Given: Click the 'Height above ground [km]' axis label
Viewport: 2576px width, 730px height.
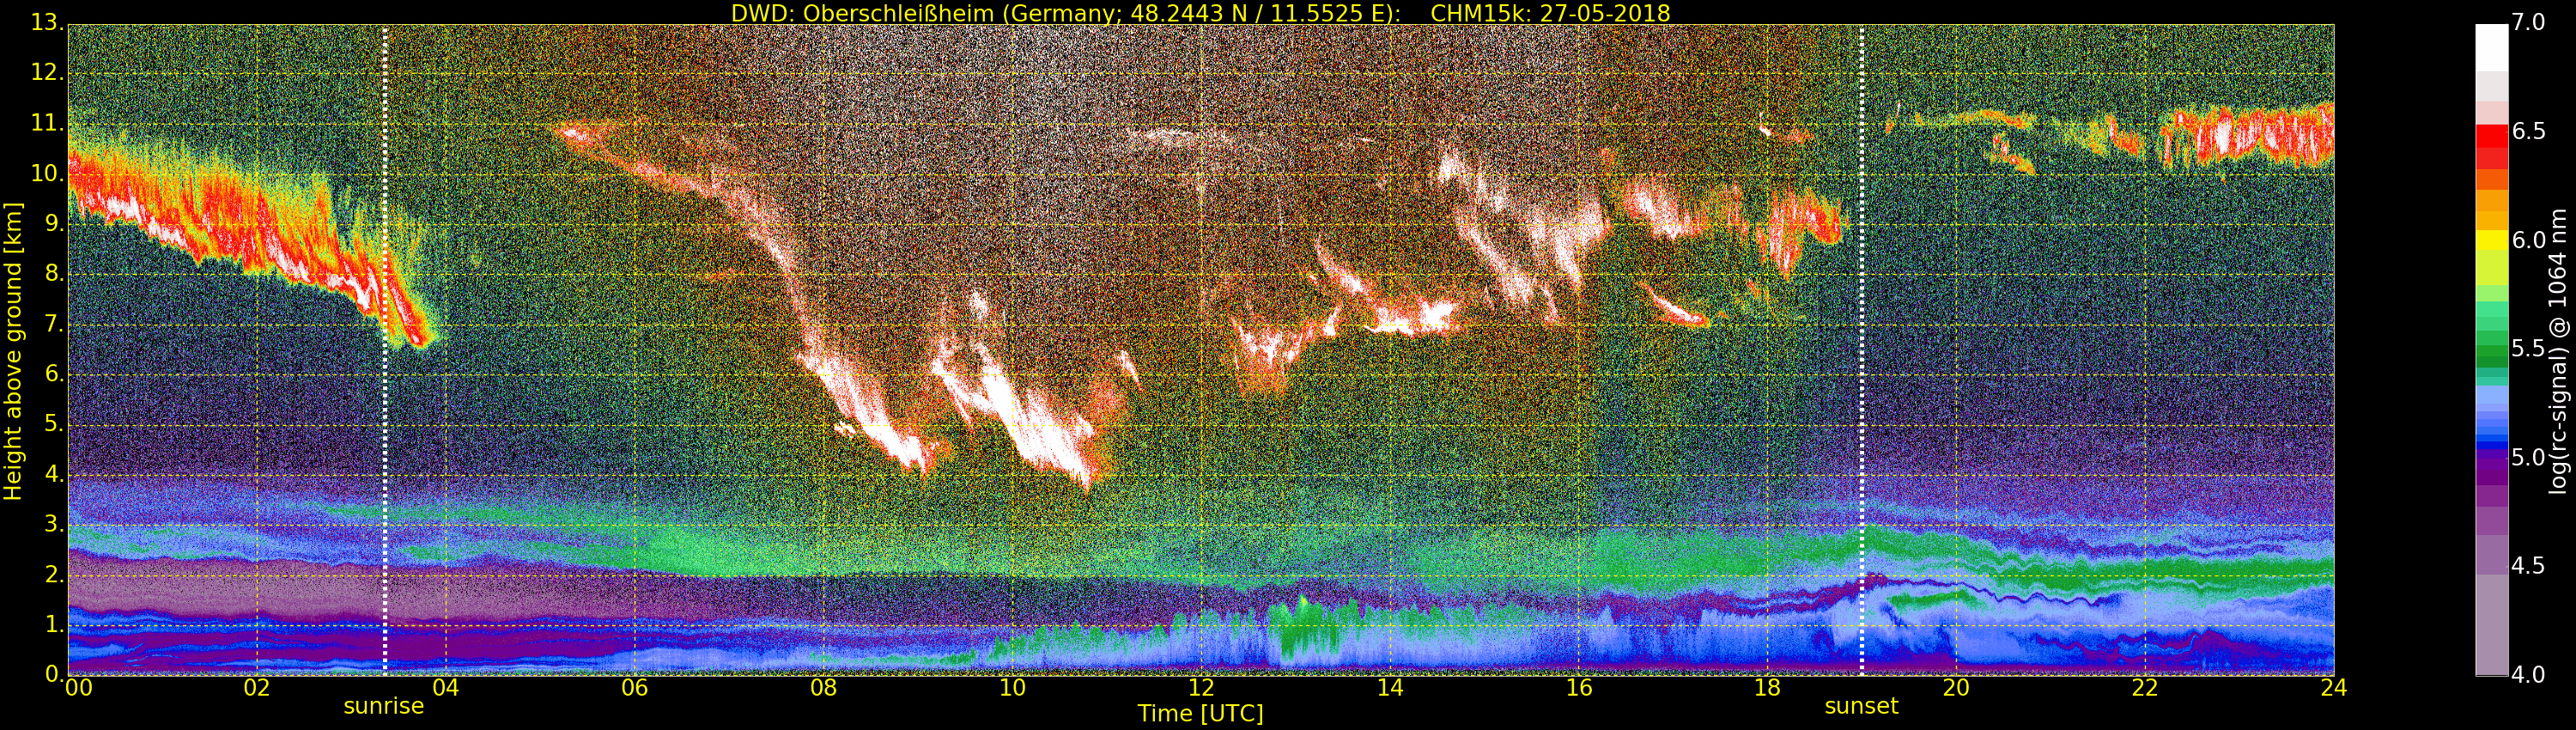Looking at the screenshot, I should point(13,351).
